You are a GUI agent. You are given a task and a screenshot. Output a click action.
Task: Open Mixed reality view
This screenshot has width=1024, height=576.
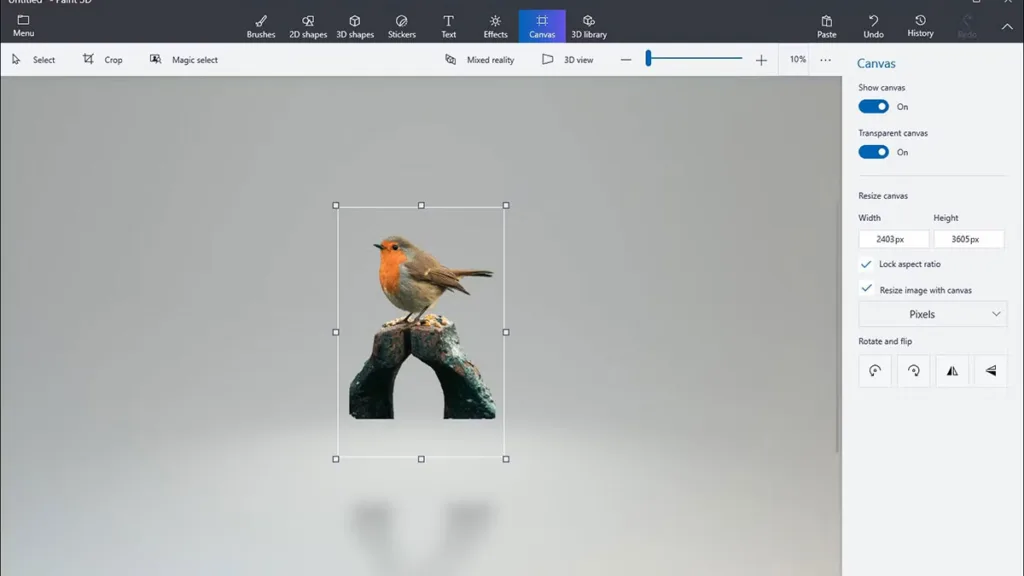(x=479, y=59)
